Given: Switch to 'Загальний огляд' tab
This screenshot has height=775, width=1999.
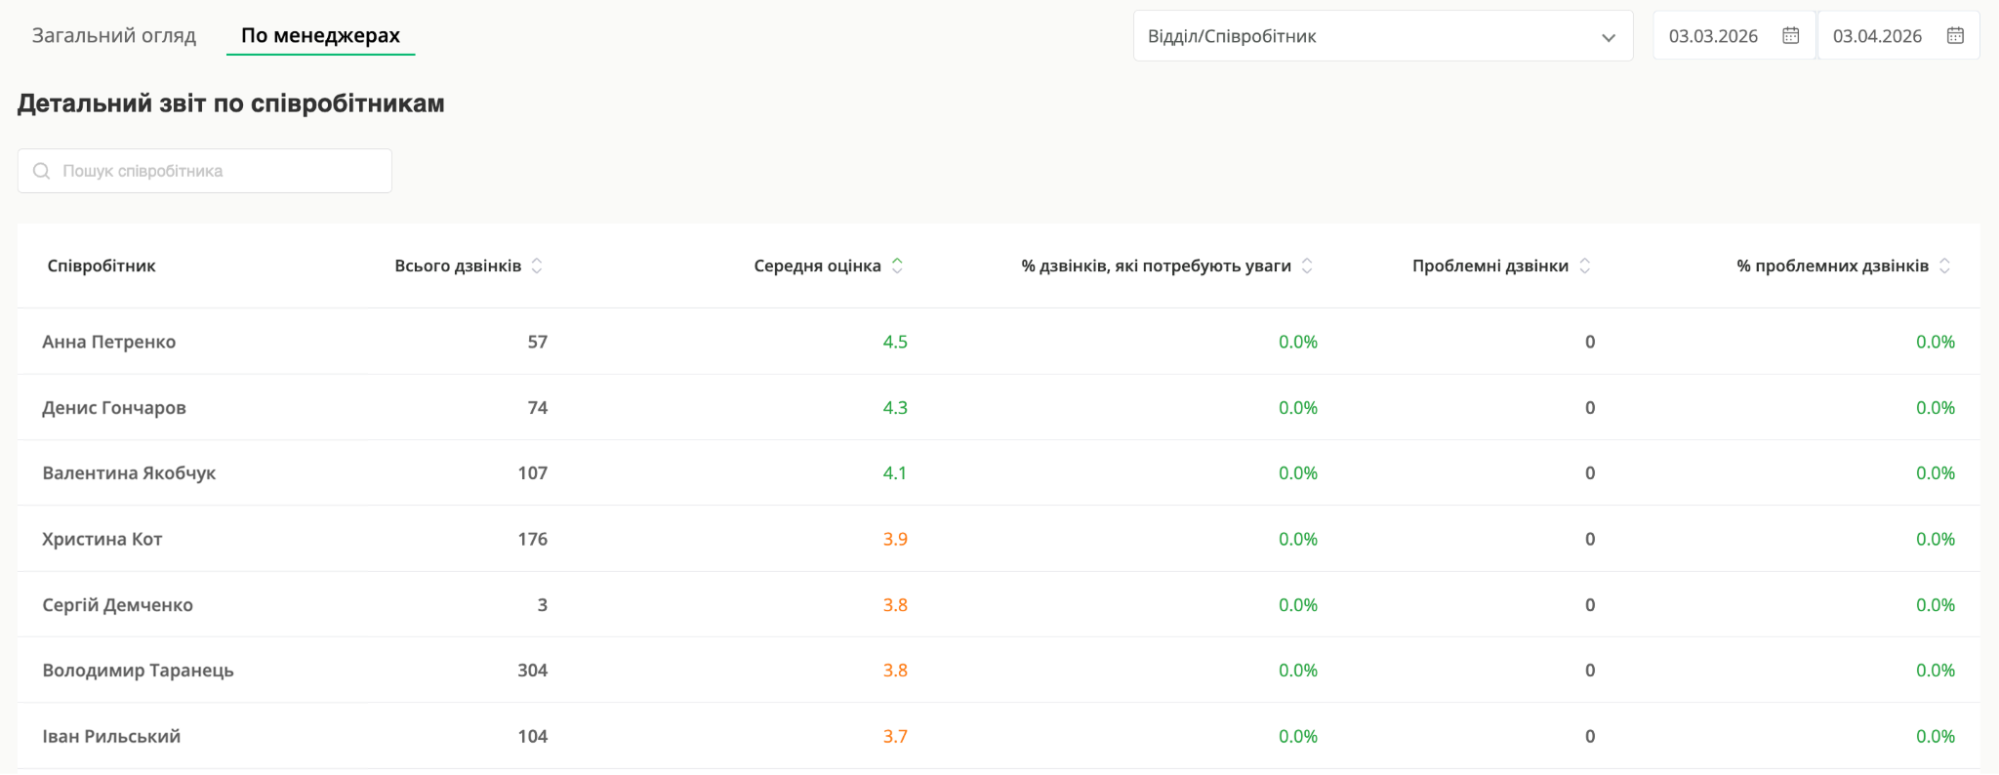Looking at the screenshot, I should click(114, 36).
